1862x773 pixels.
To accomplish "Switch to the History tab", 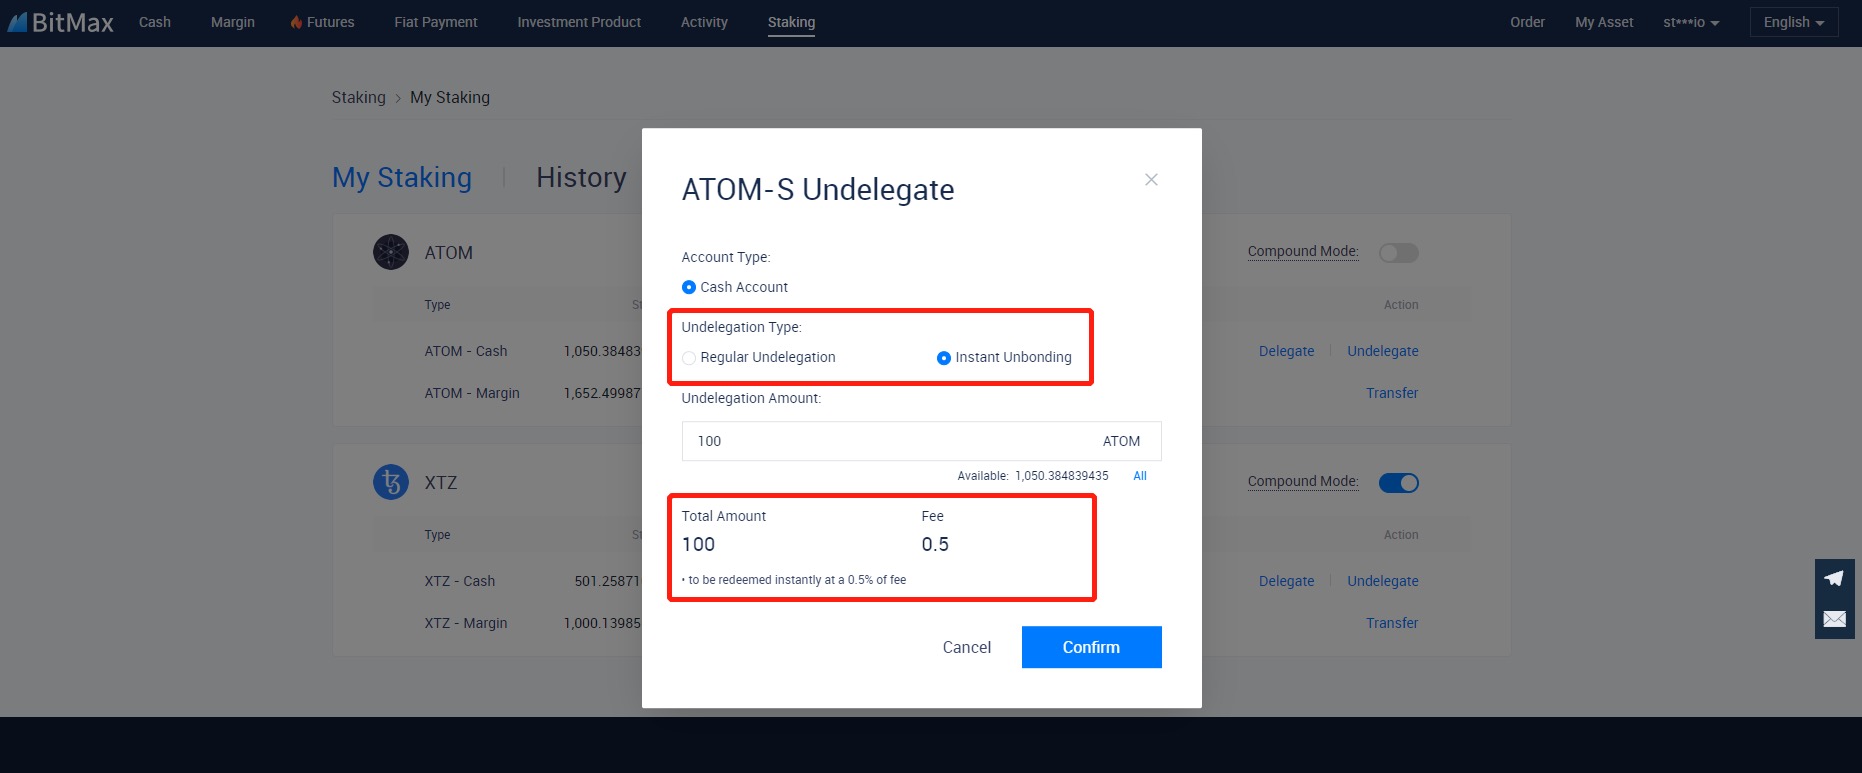I will coord(581,178).
